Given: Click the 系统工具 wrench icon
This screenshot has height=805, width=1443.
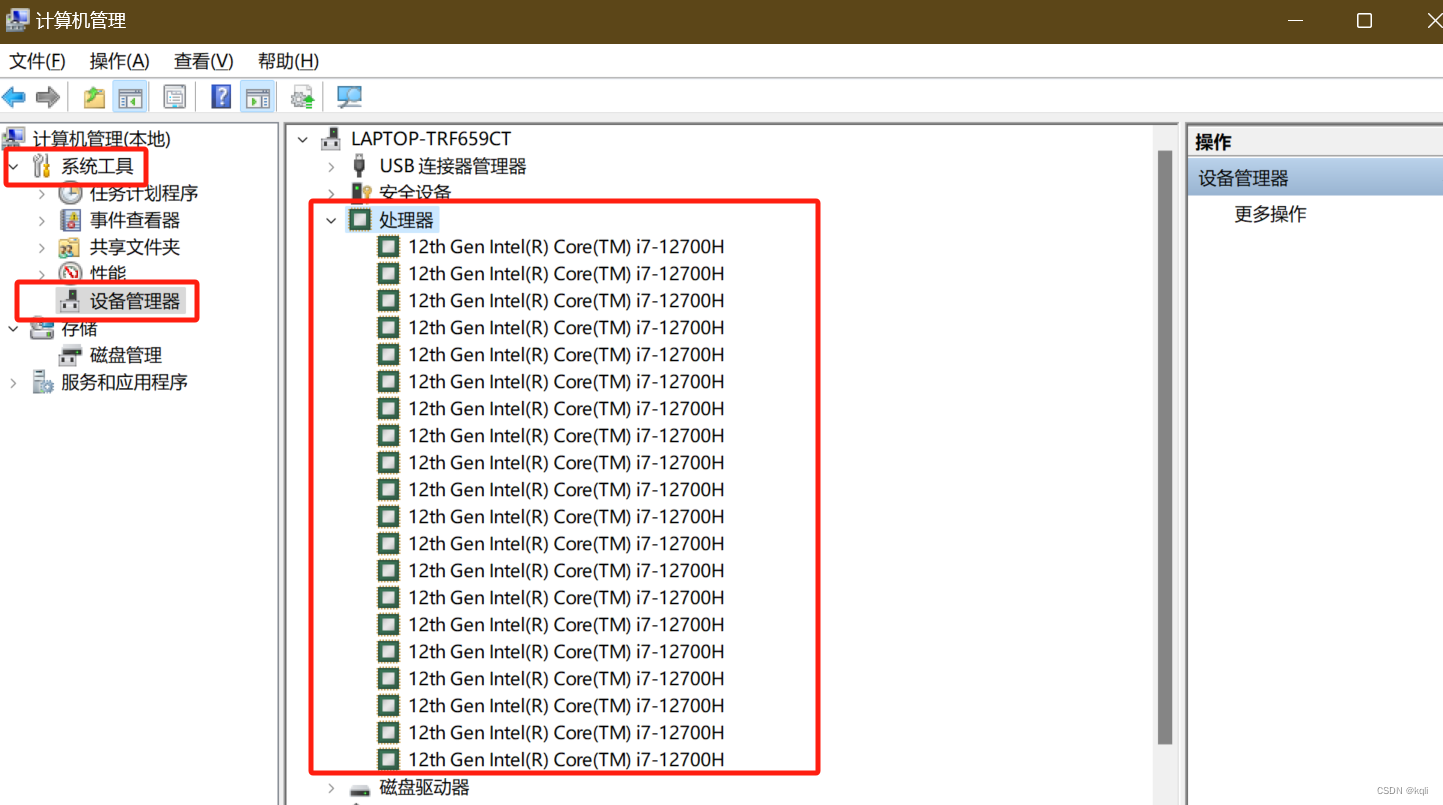Looking at the screenshot, I should 42,166.
